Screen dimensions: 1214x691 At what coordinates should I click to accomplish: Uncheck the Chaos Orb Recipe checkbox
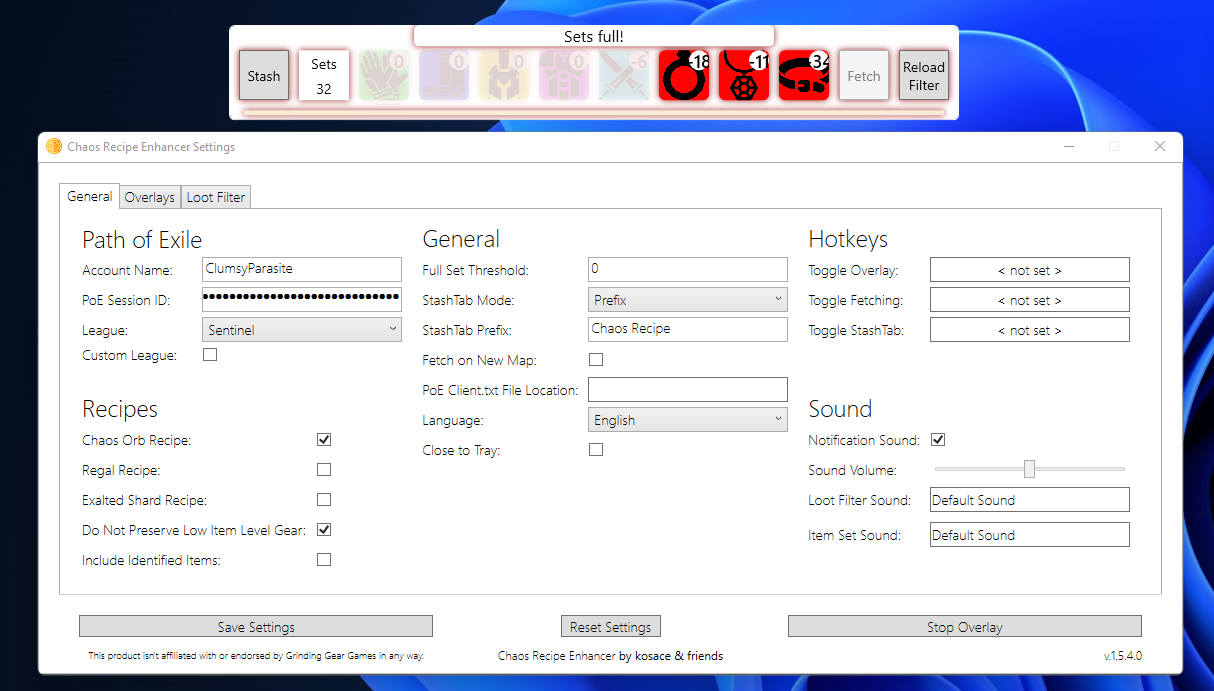(324, 439)
